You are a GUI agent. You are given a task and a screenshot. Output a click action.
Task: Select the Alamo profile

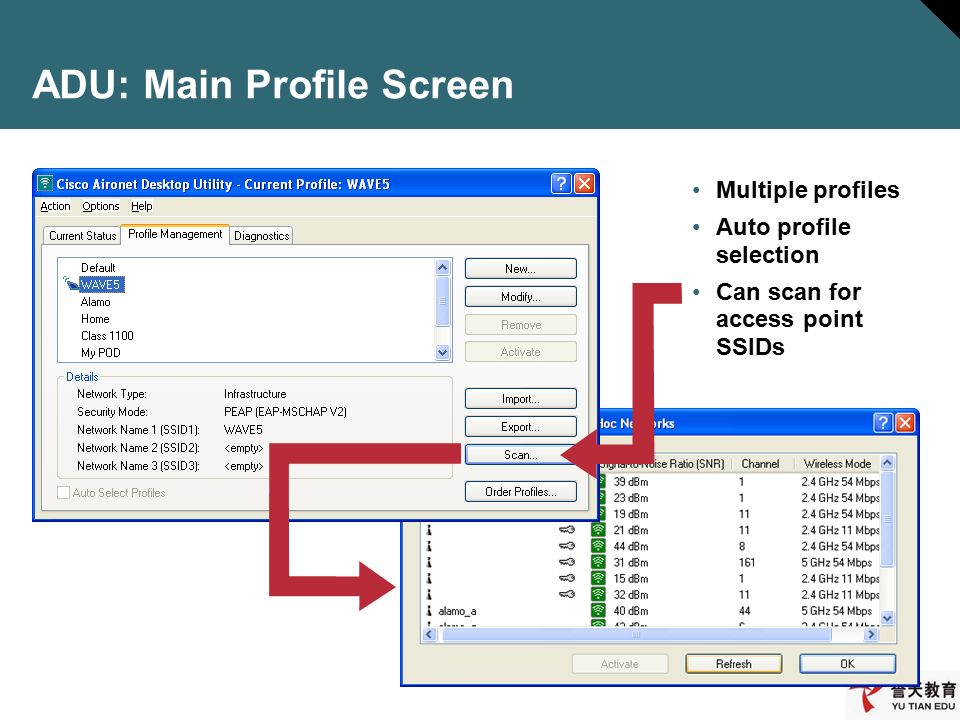click(96, 302)
